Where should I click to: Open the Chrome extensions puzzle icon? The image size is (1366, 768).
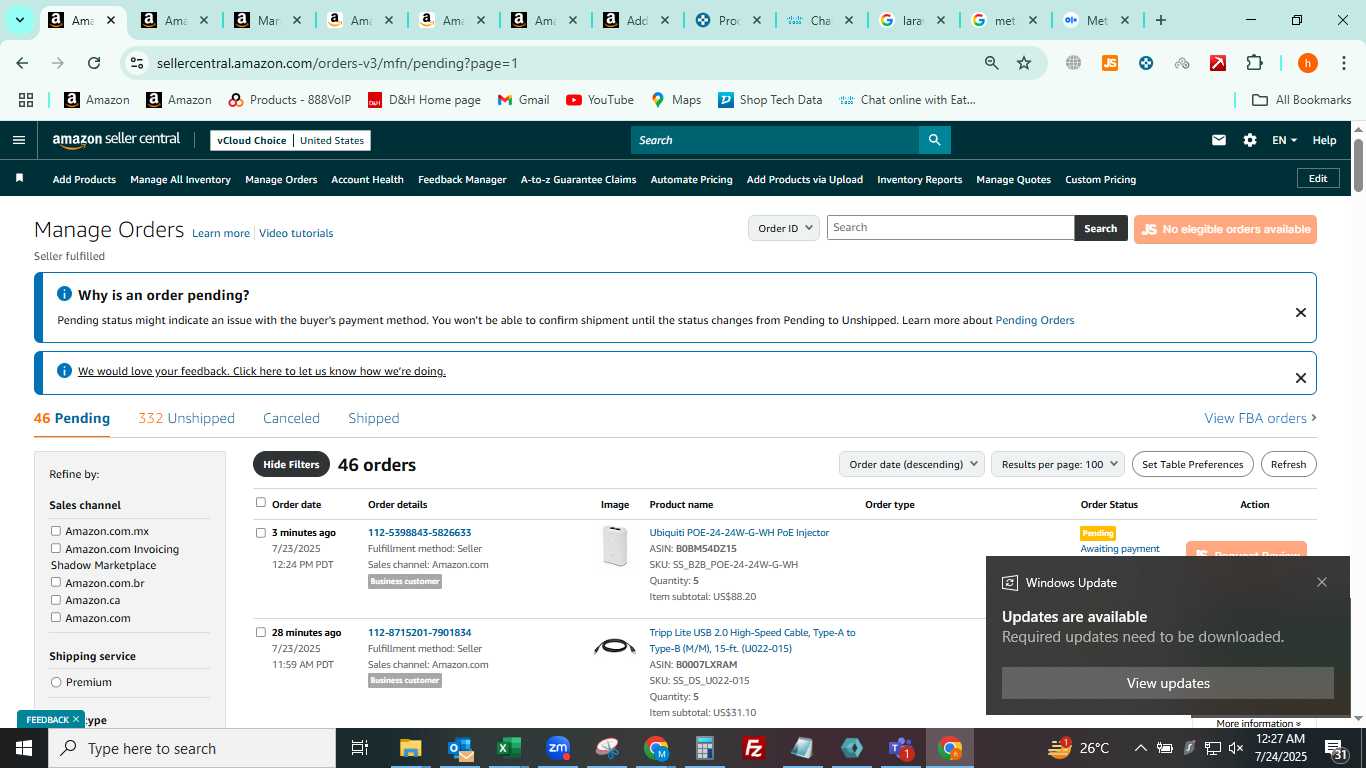coord(1254,63)
